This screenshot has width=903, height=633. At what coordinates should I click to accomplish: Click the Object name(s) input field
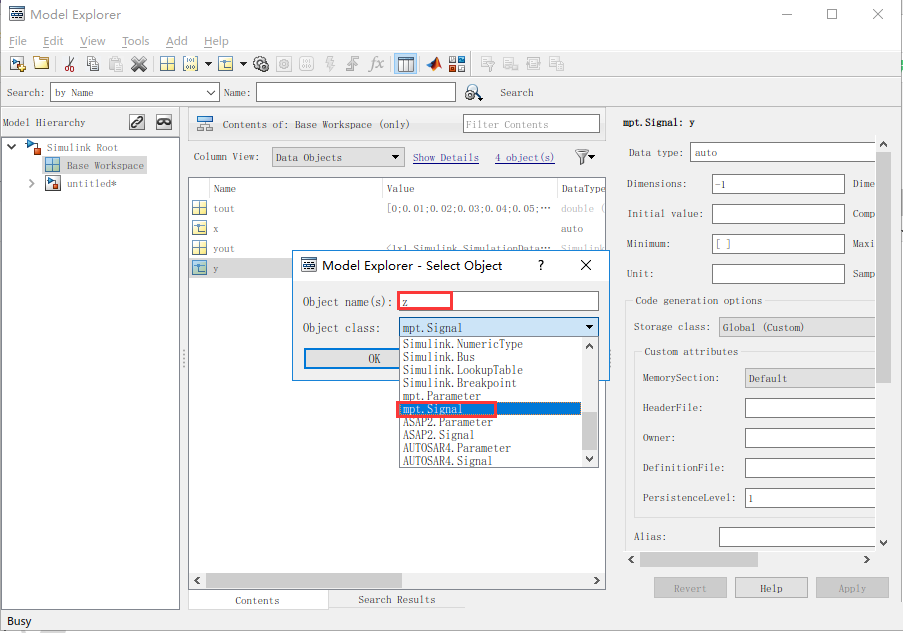coord(498,301)
